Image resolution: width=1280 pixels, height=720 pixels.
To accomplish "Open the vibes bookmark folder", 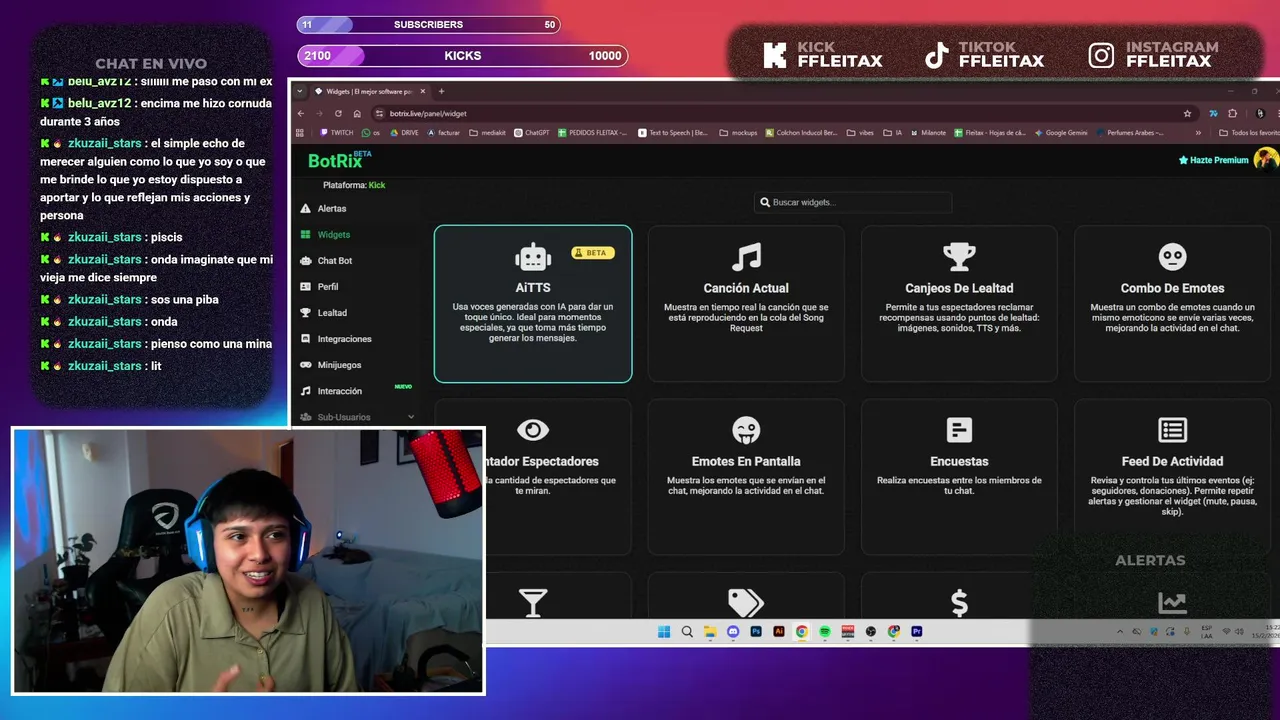I will [863, 132].
